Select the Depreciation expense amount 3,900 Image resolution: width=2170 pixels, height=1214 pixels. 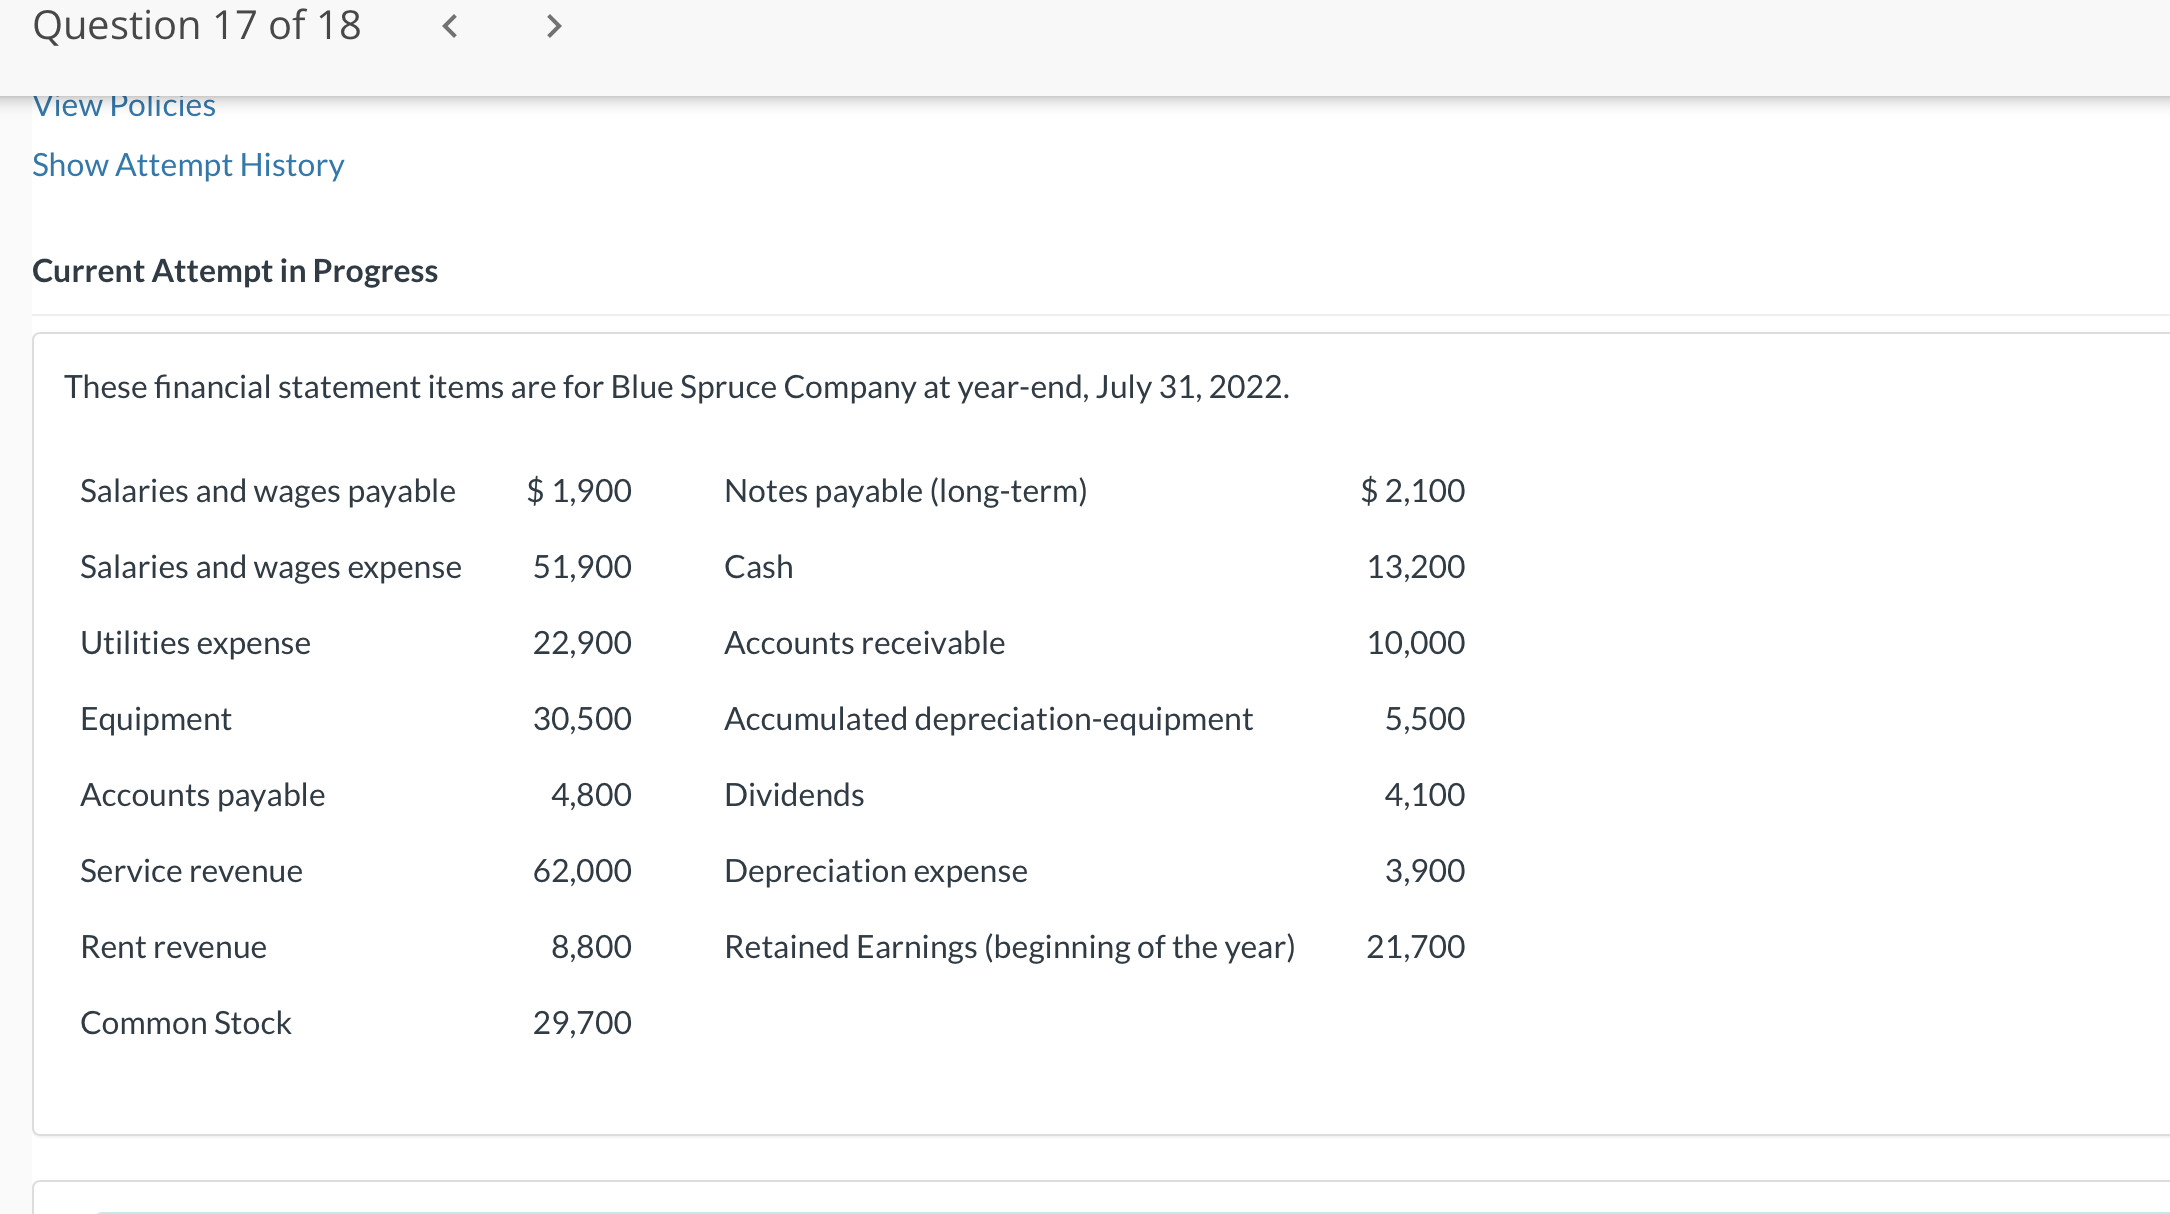point(1424,870)
